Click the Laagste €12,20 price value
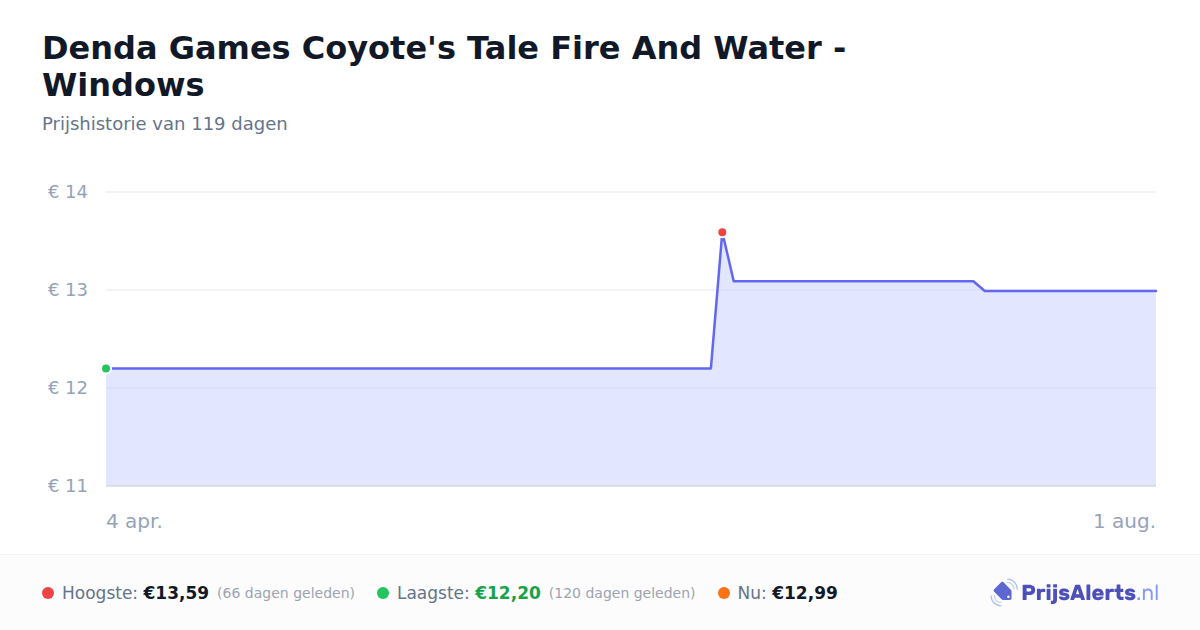This screenshot has height=630, width=1200. pyautogui.click(x=508, y=593)
